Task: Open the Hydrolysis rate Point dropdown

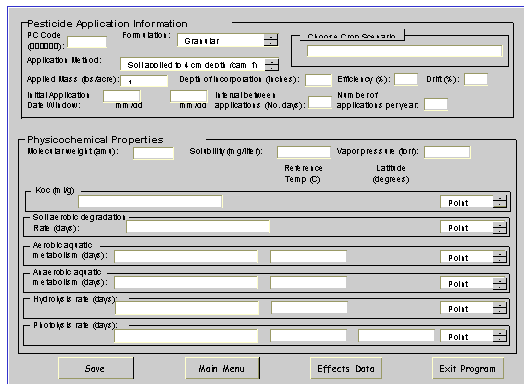Action: [x=474, y=308]
